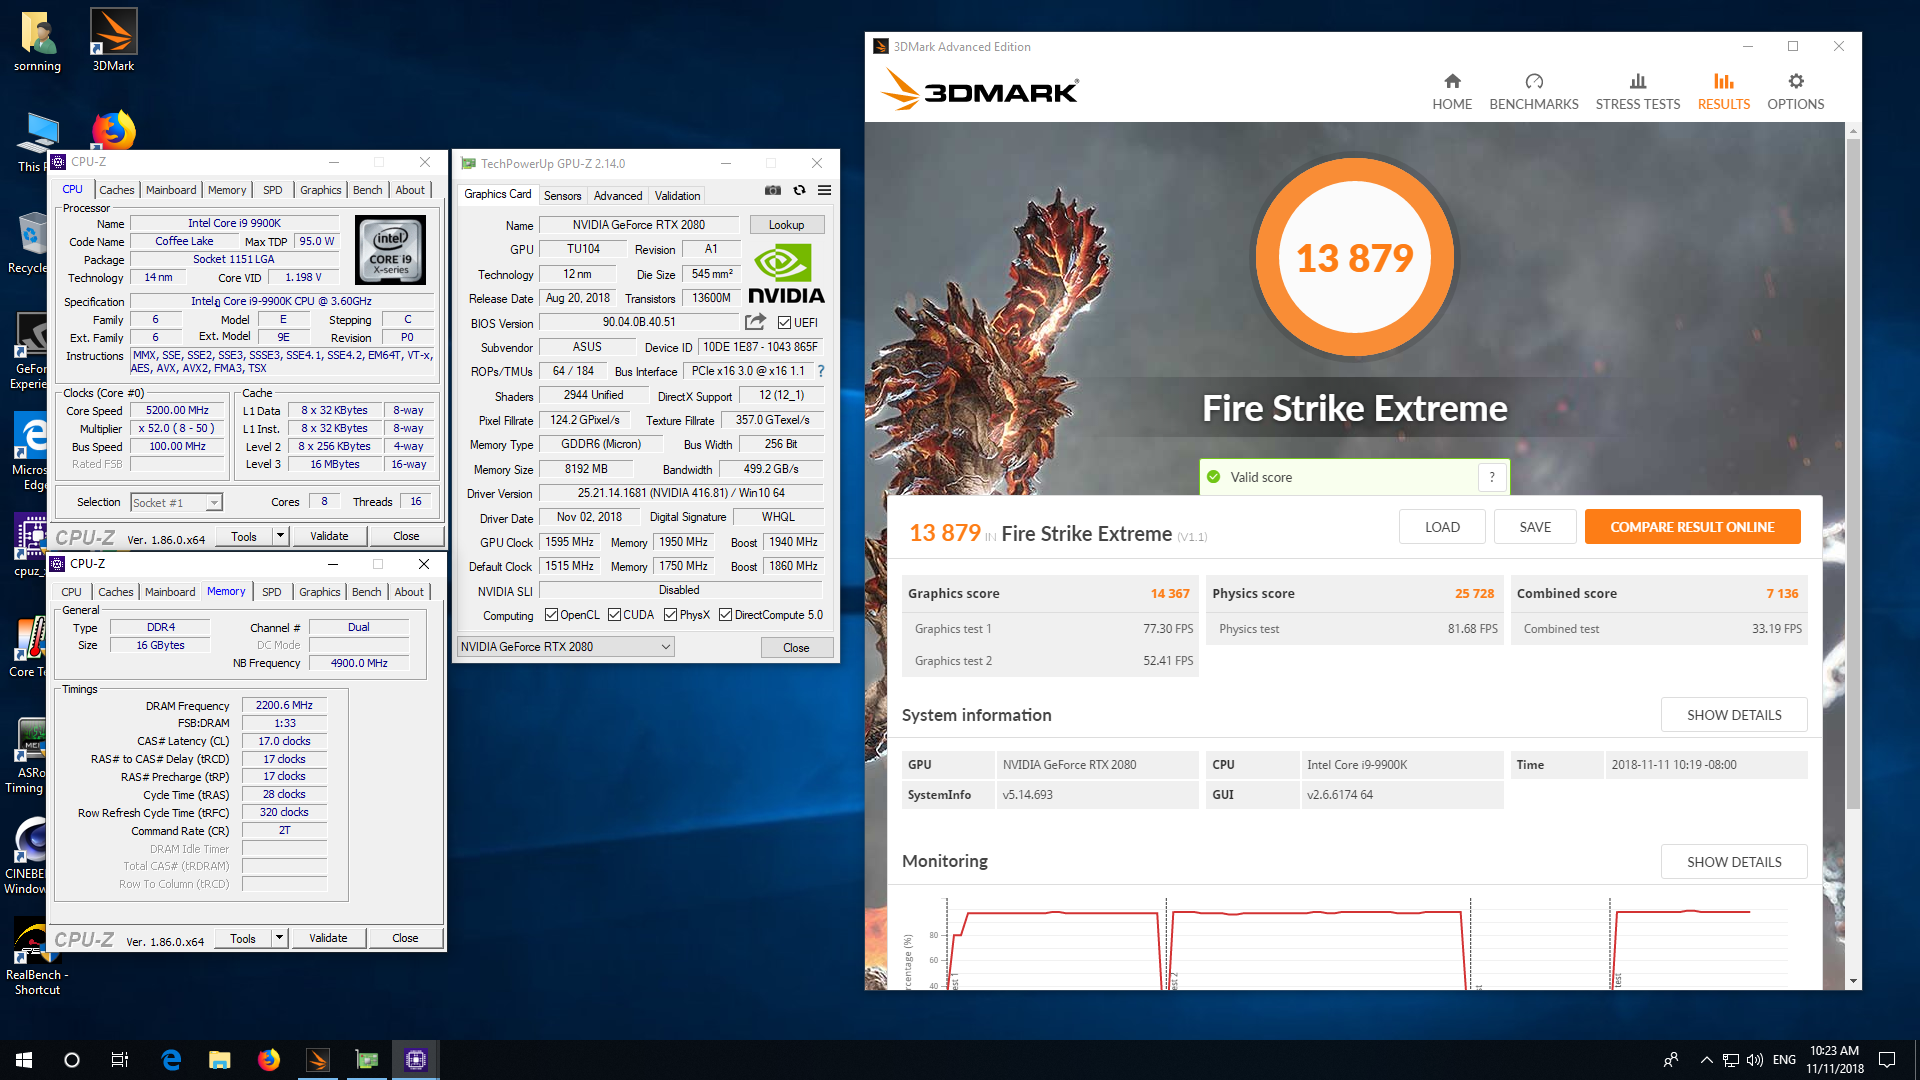Open the People icon in system tray

[x=1671, y=1060]
